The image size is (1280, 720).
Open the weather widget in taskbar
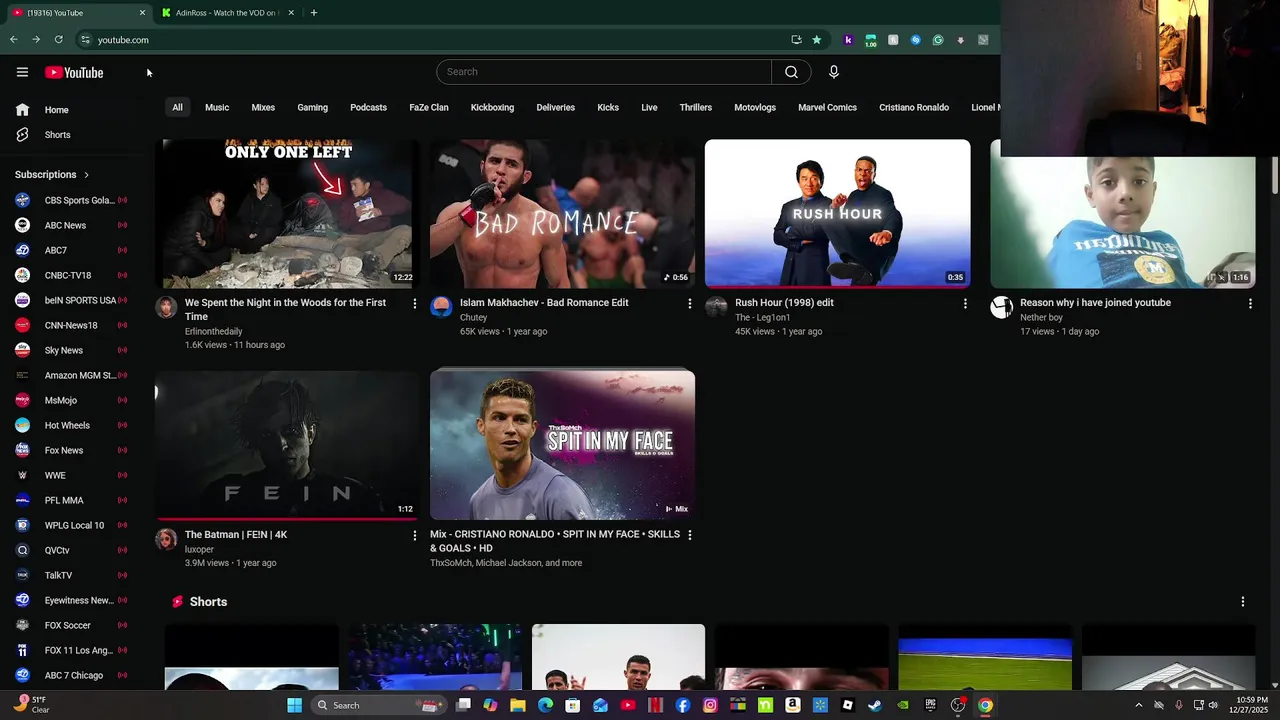tap(30, 705)
